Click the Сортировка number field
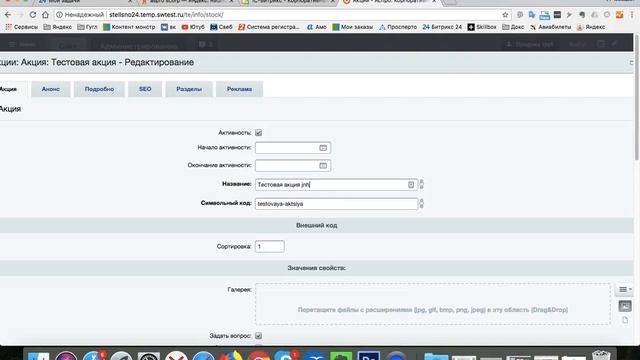Viewport: 640px width, 360px height. [x=269, y=247]
